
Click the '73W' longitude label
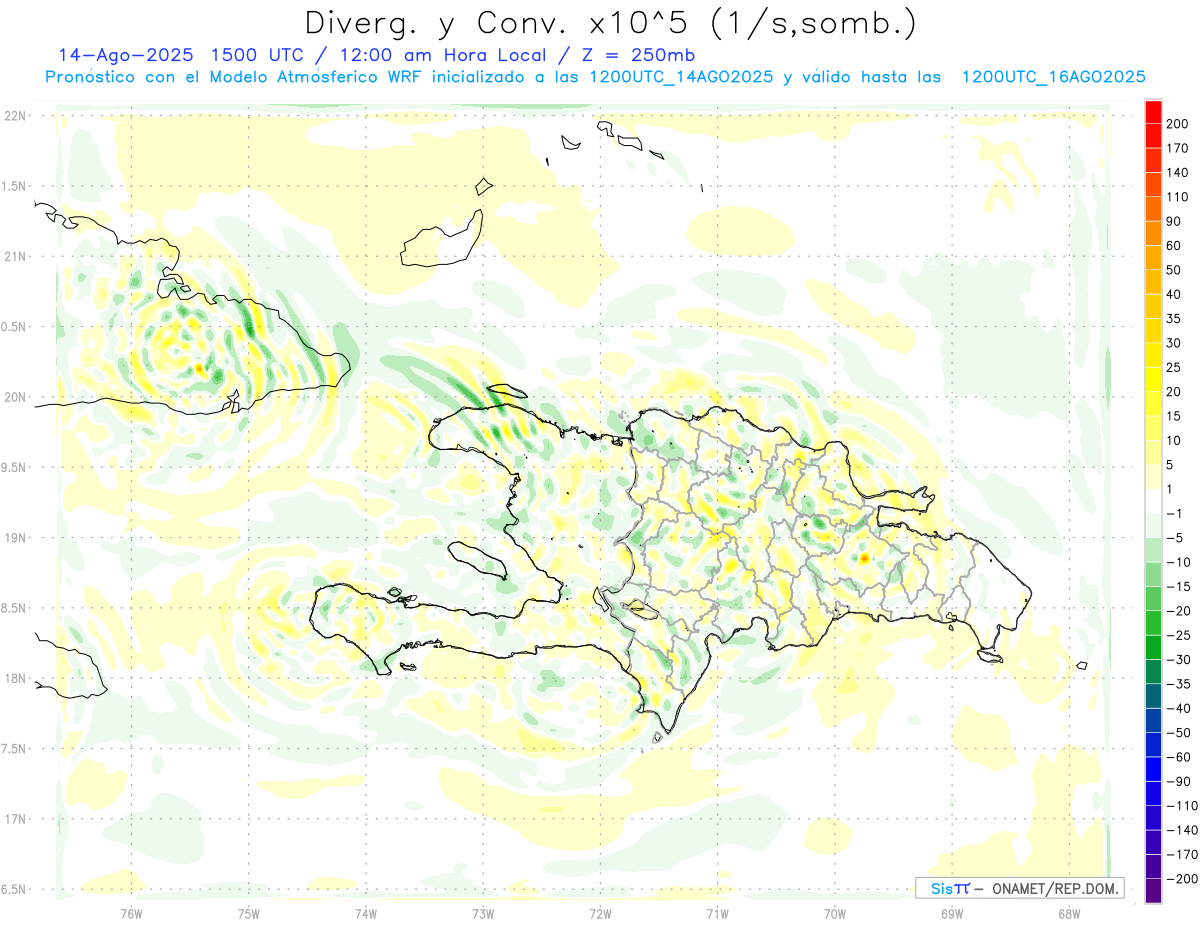point(483,913)
